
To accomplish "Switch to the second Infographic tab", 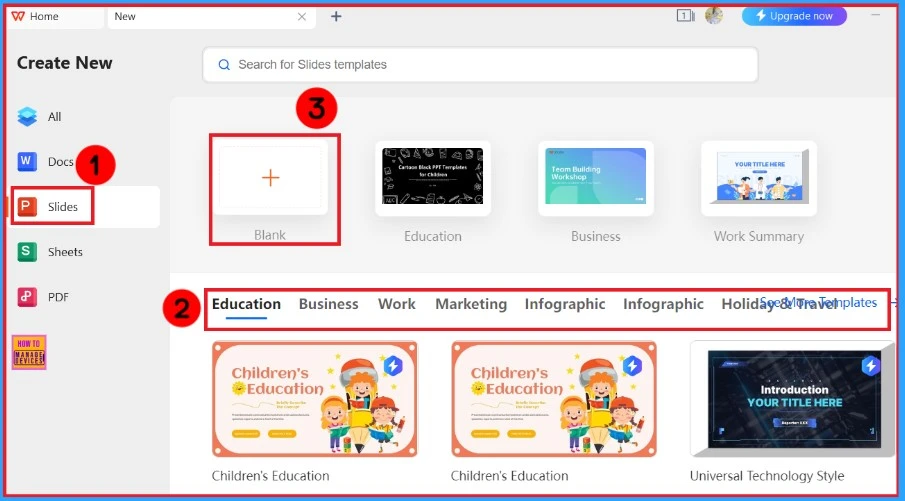I will [663, 304].
